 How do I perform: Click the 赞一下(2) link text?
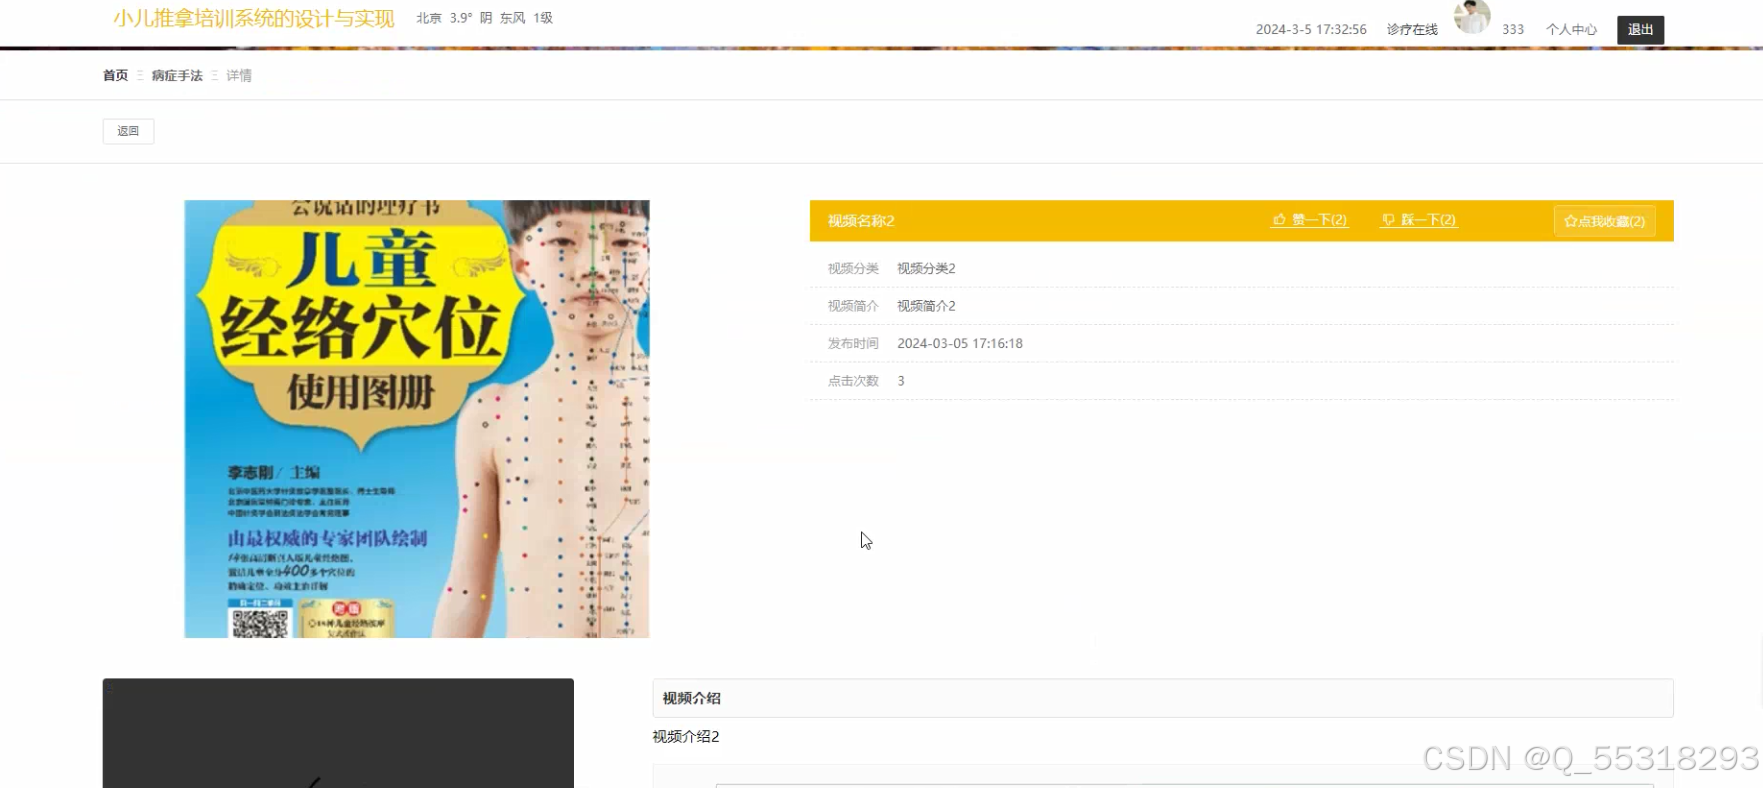1319,220
